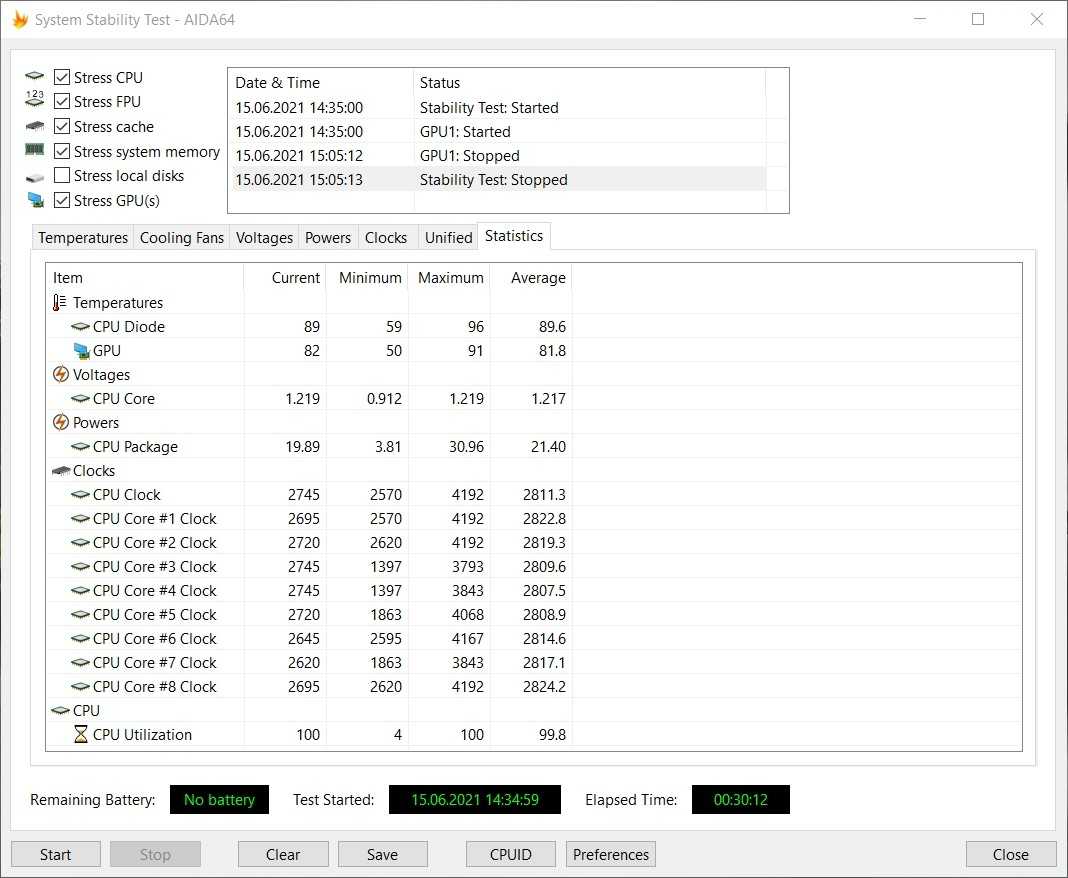Enable the Stress local disks checkbox
The height and width of the screenshot is (878, 1068).
[x=62, y=176]
